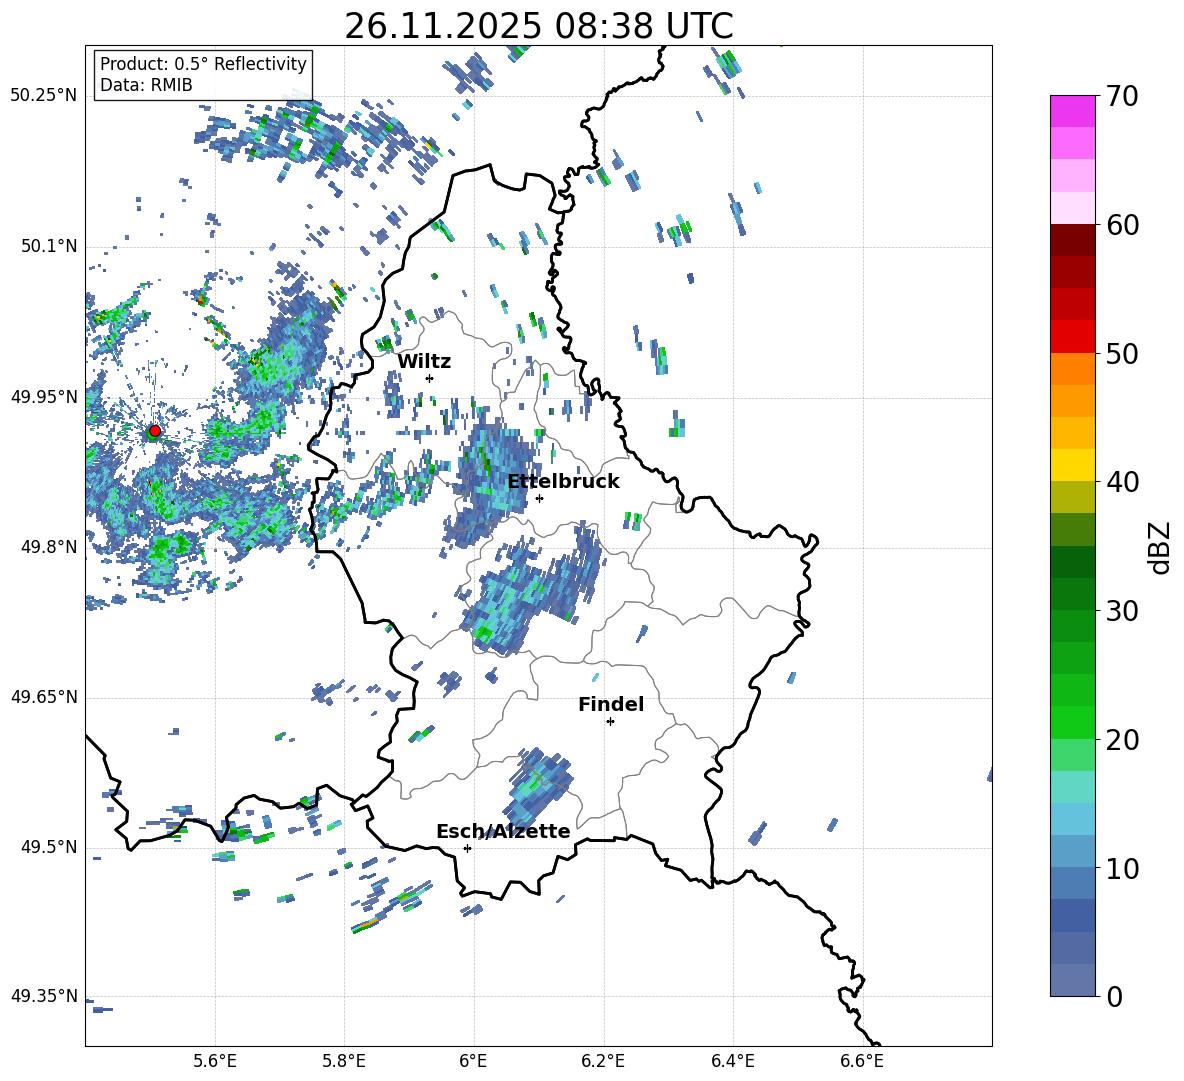
Task: Click the Findel station cross marker
Action: pos(610,721)
